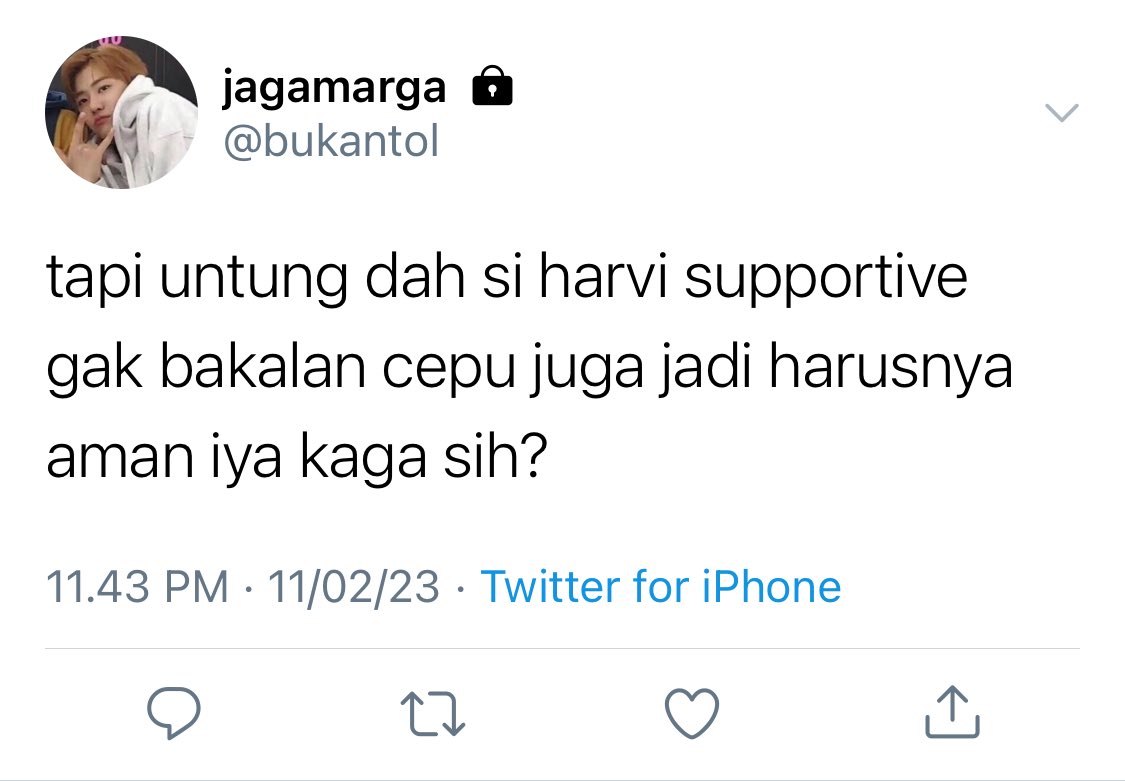Visit profile via jagamarga display name

pyautogui.click(x=334, y=88)
